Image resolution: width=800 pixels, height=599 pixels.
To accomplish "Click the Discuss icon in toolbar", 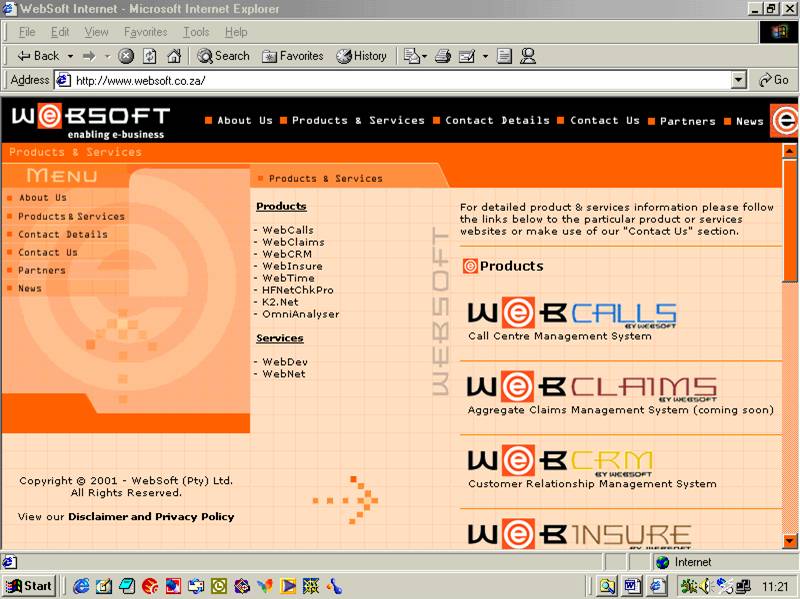I will point(504,56).
